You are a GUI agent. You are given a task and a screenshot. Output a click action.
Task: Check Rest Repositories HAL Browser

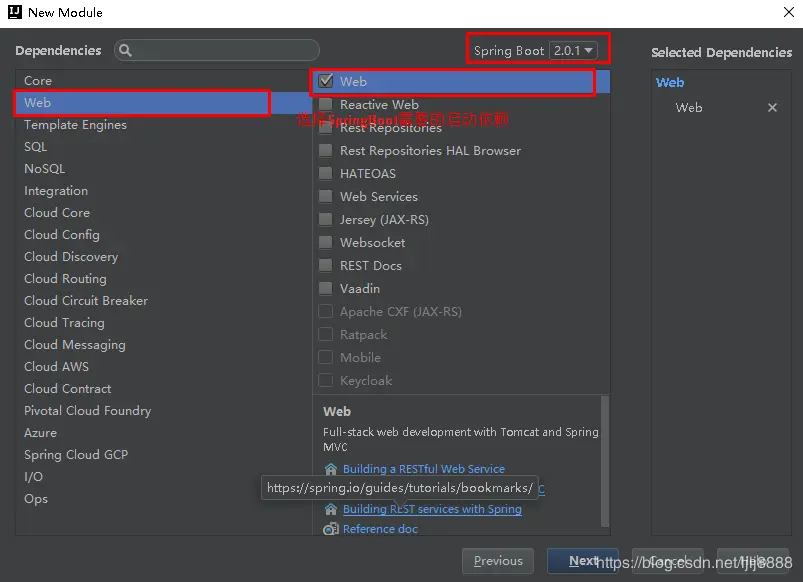pos(326,150)
